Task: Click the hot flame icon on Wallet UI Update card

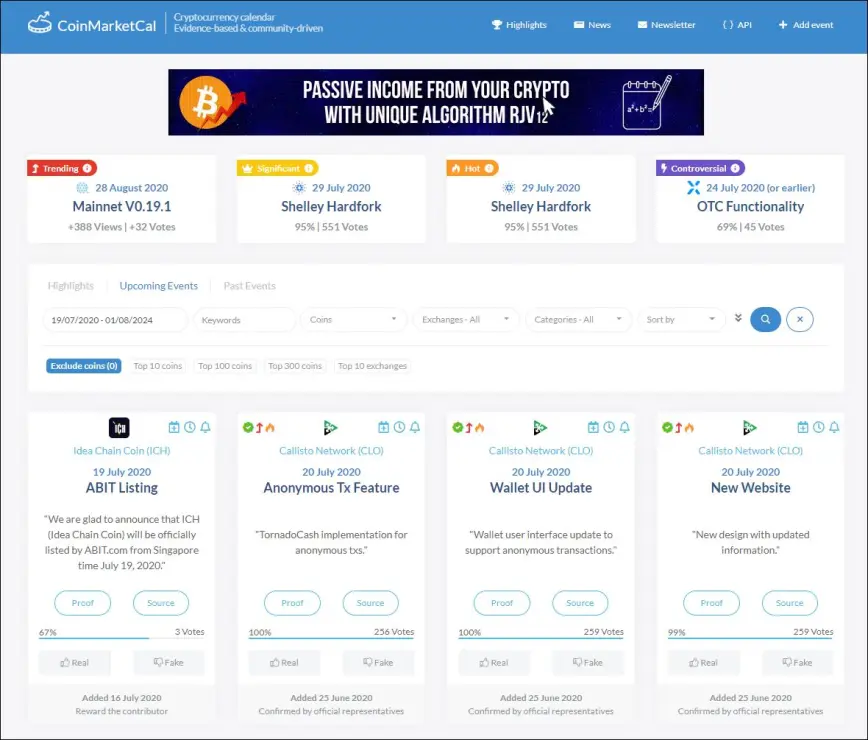Action: click(x=479, y=427)
